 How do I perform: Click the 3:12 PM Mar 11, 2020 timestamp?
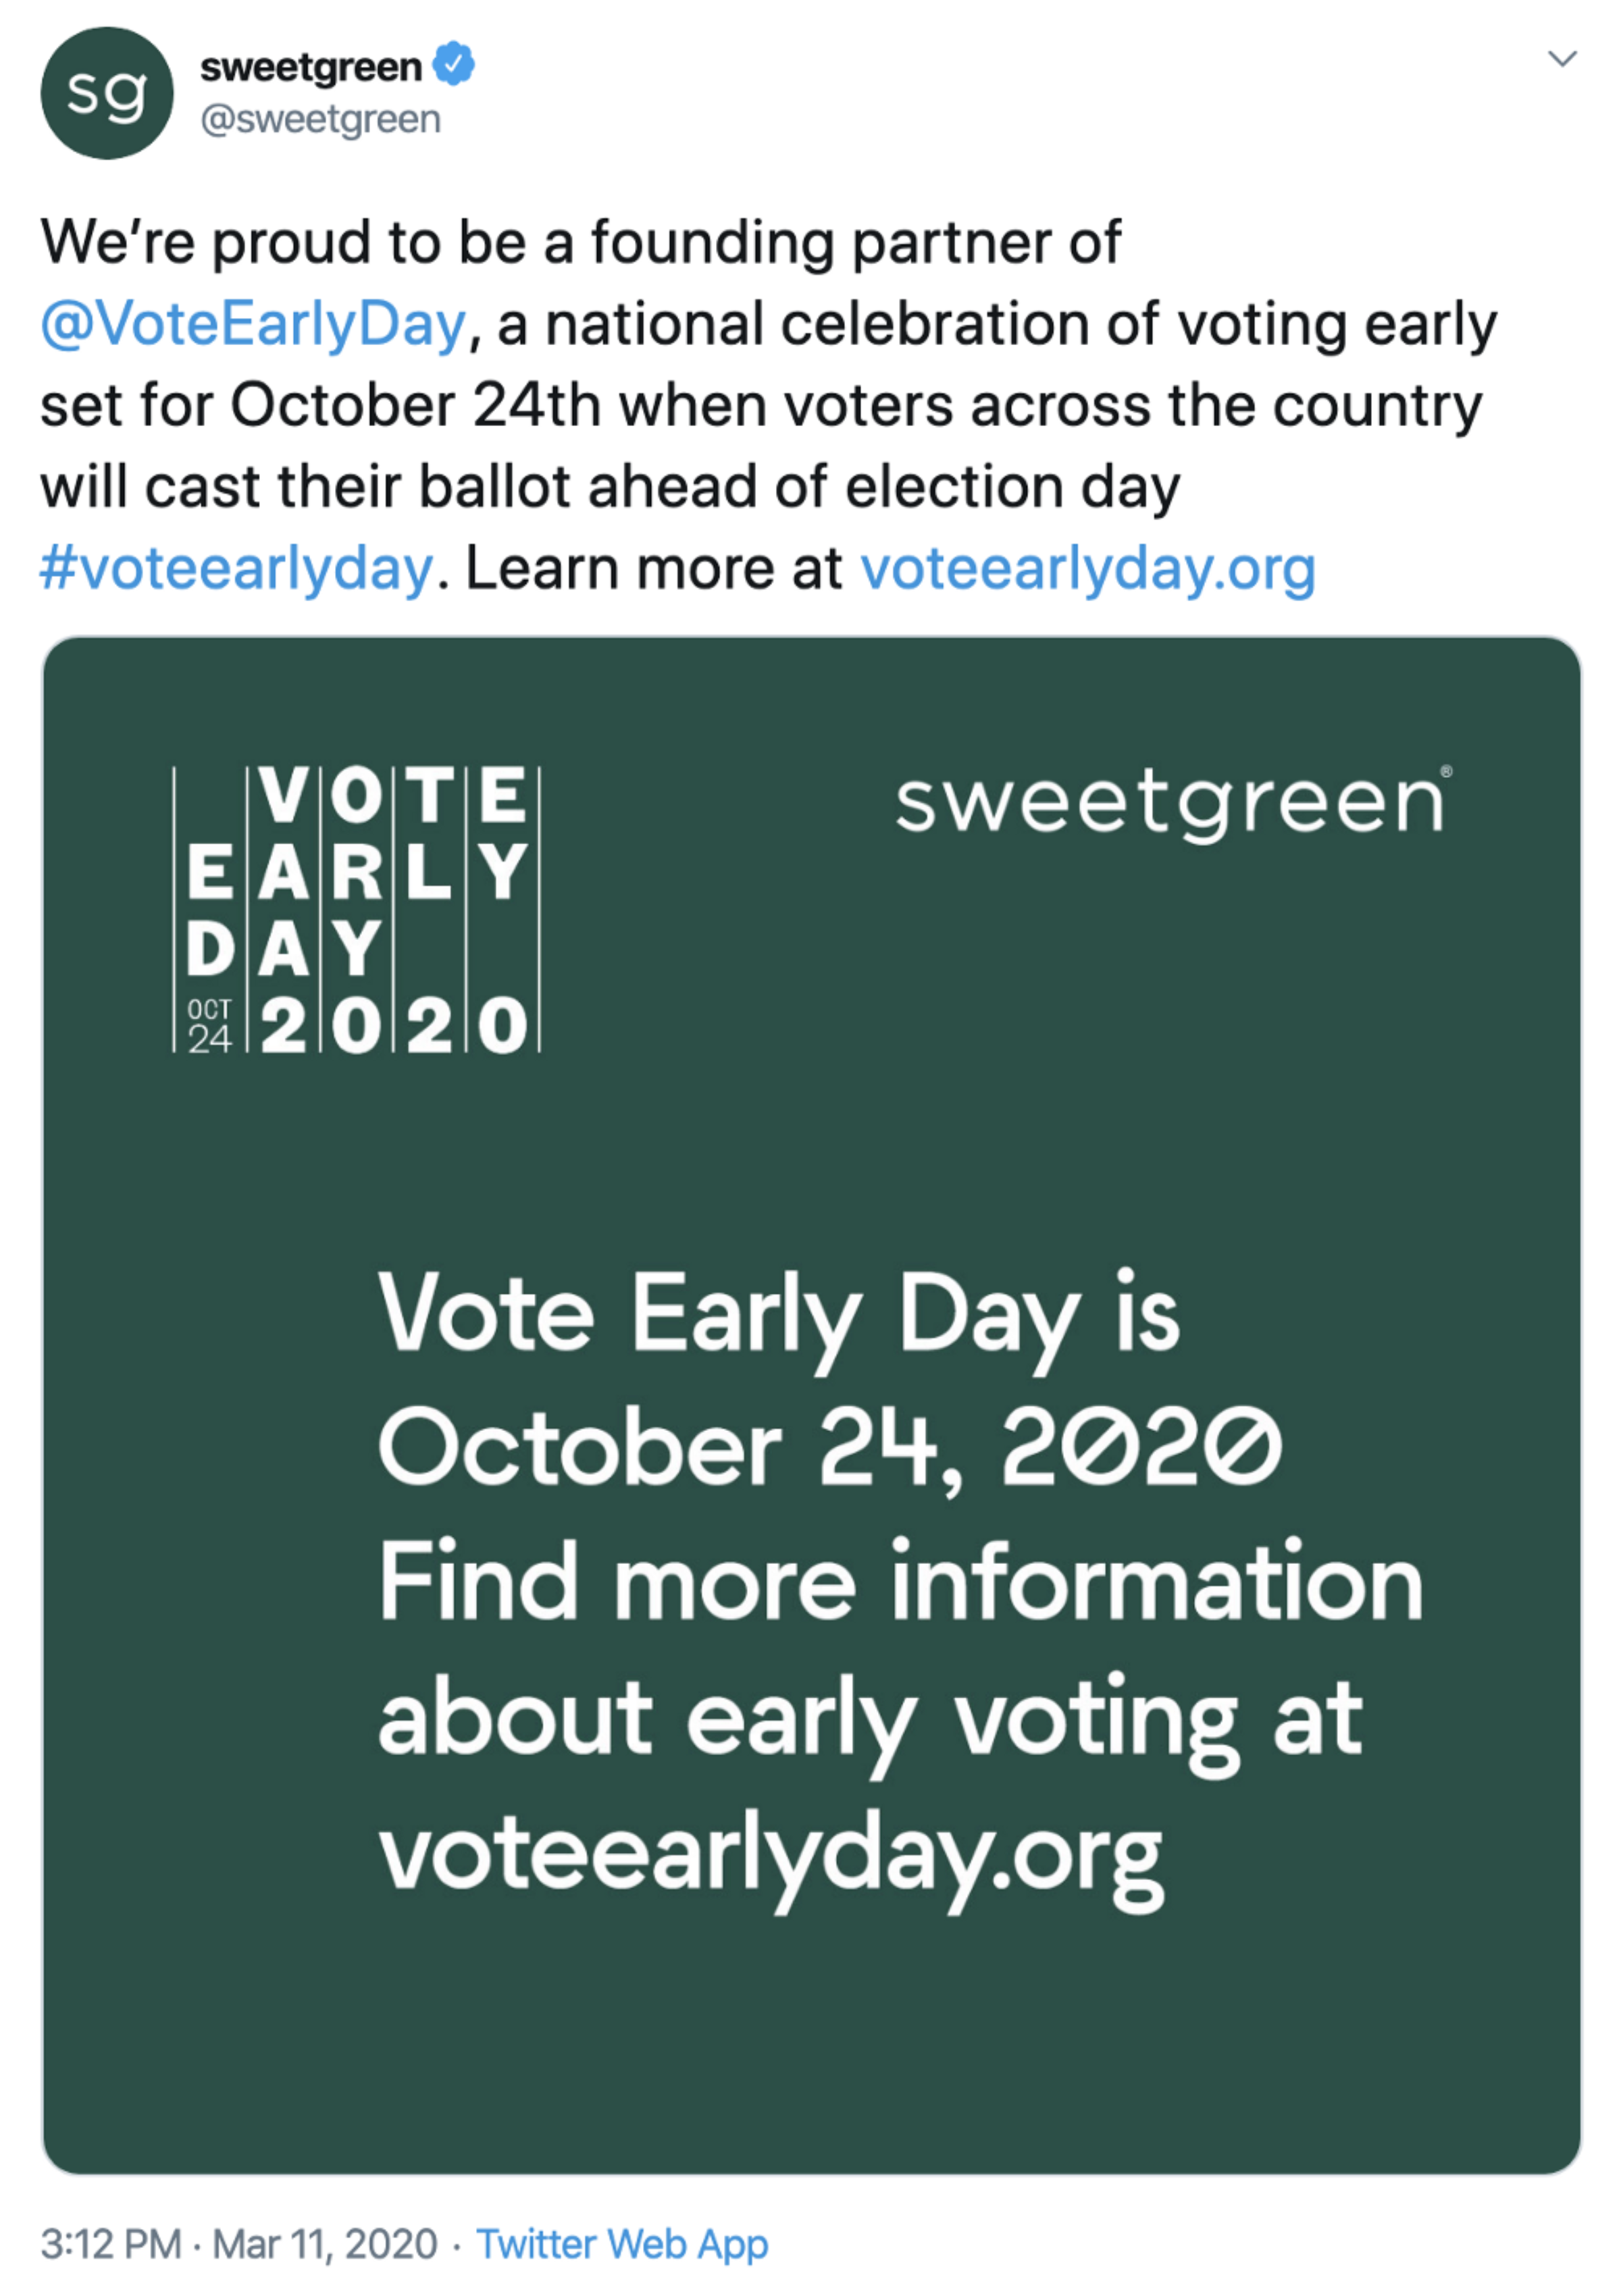239,2243
